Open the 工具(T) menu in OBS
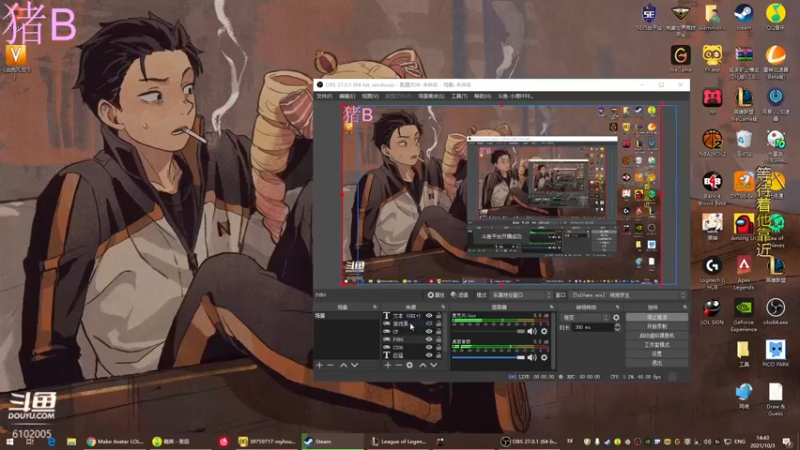800x450 pixels. pos(459,96)
